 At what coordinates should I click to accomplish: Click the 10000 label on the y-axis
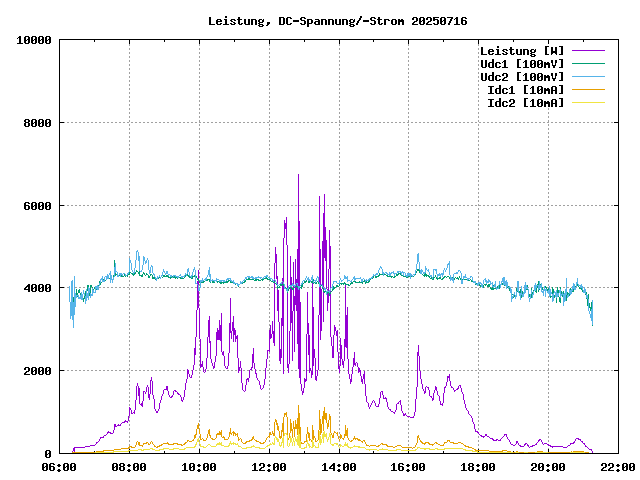[34, 40]
